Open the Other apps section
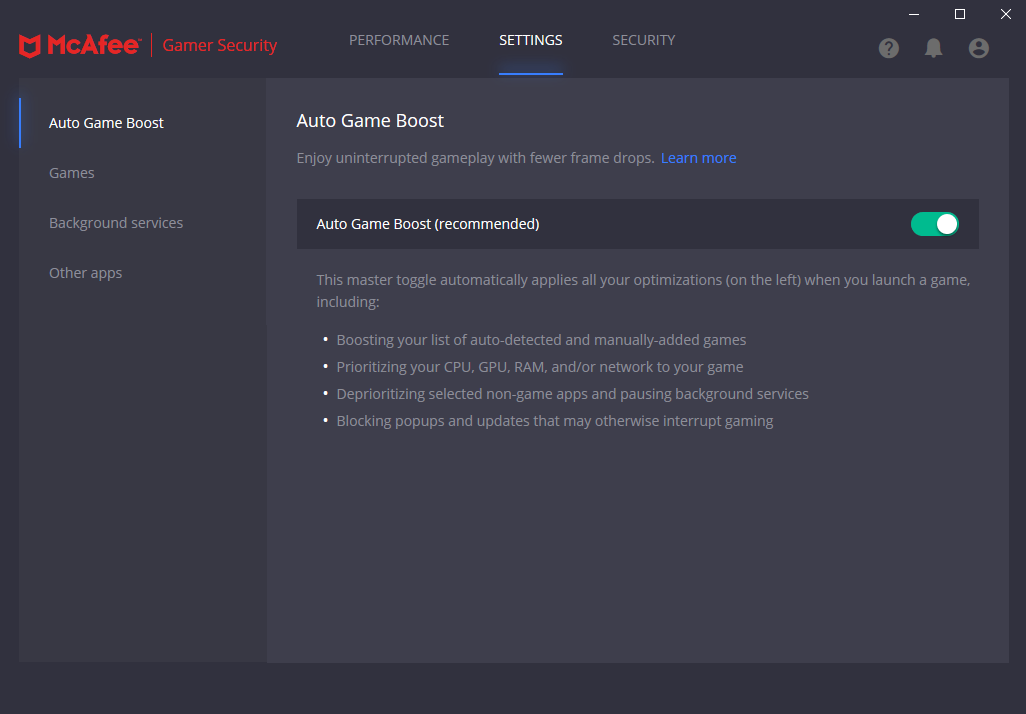This screenshot has width=1026, height=714. (x=85, y=273)
